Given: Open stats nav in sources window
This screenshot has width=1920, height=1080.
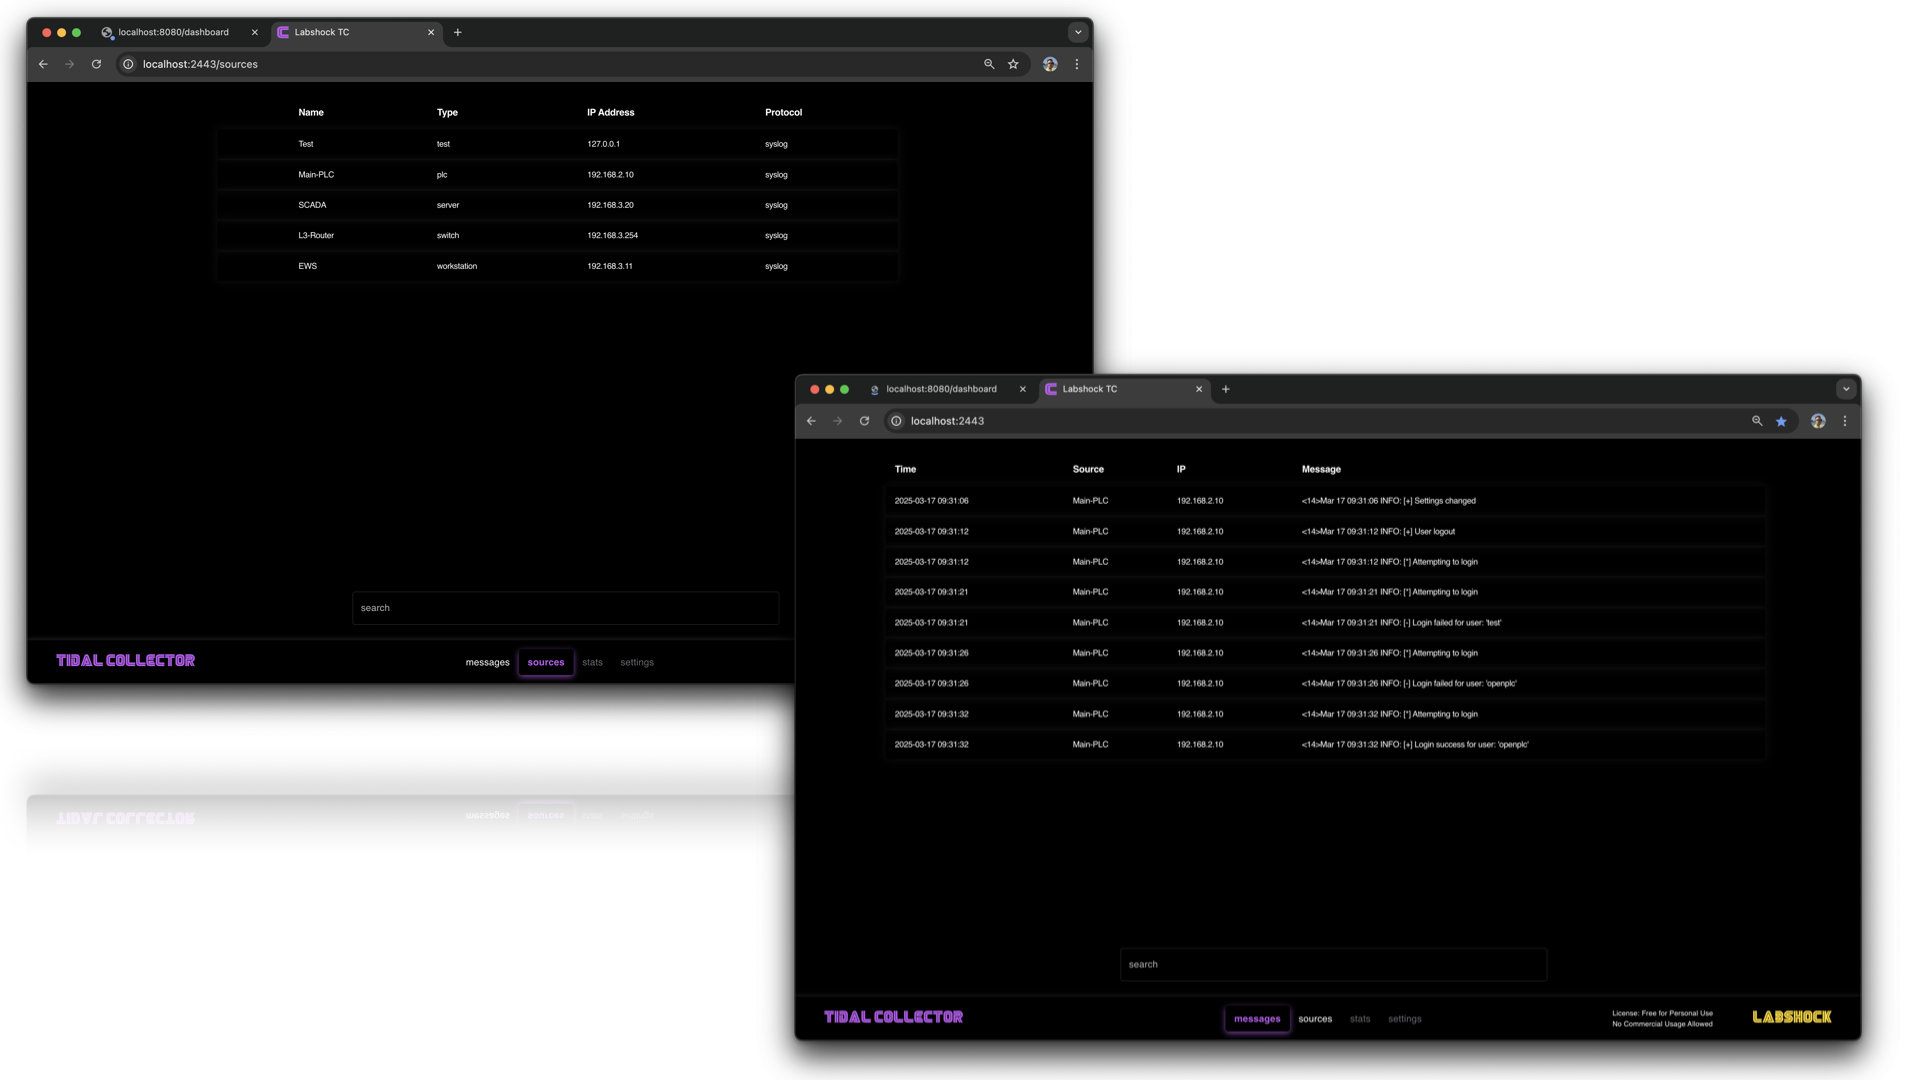Looking at the screenshot, I should 592,662.
